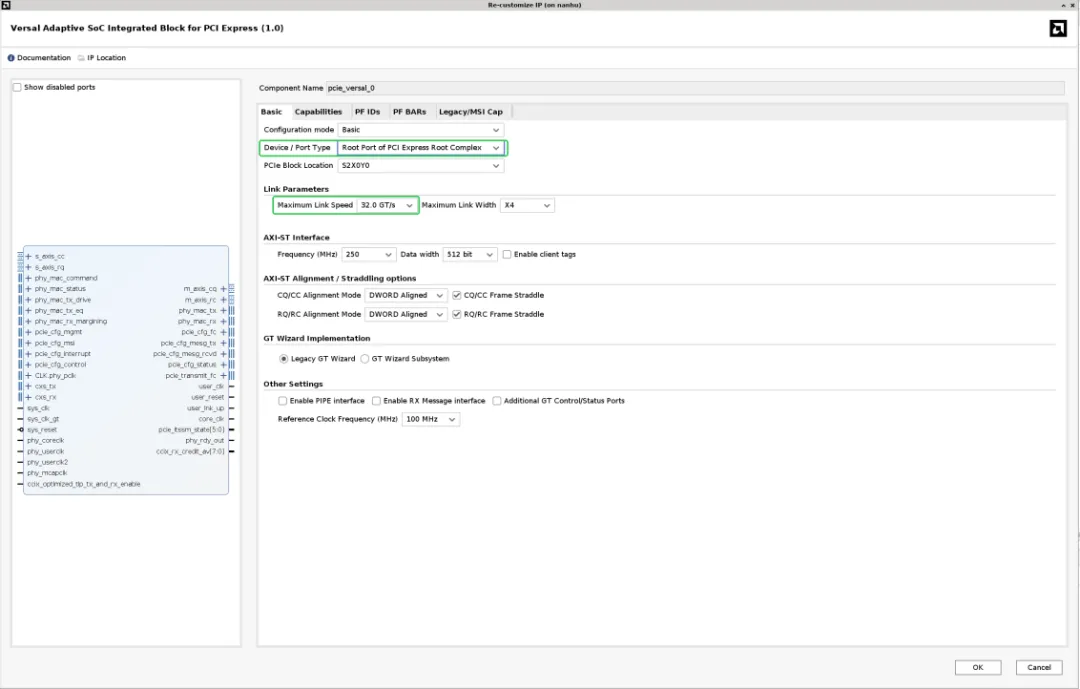Expand the pcie_transmit_fc port plus icon
1080x689 pixels.
pos(223,376)
